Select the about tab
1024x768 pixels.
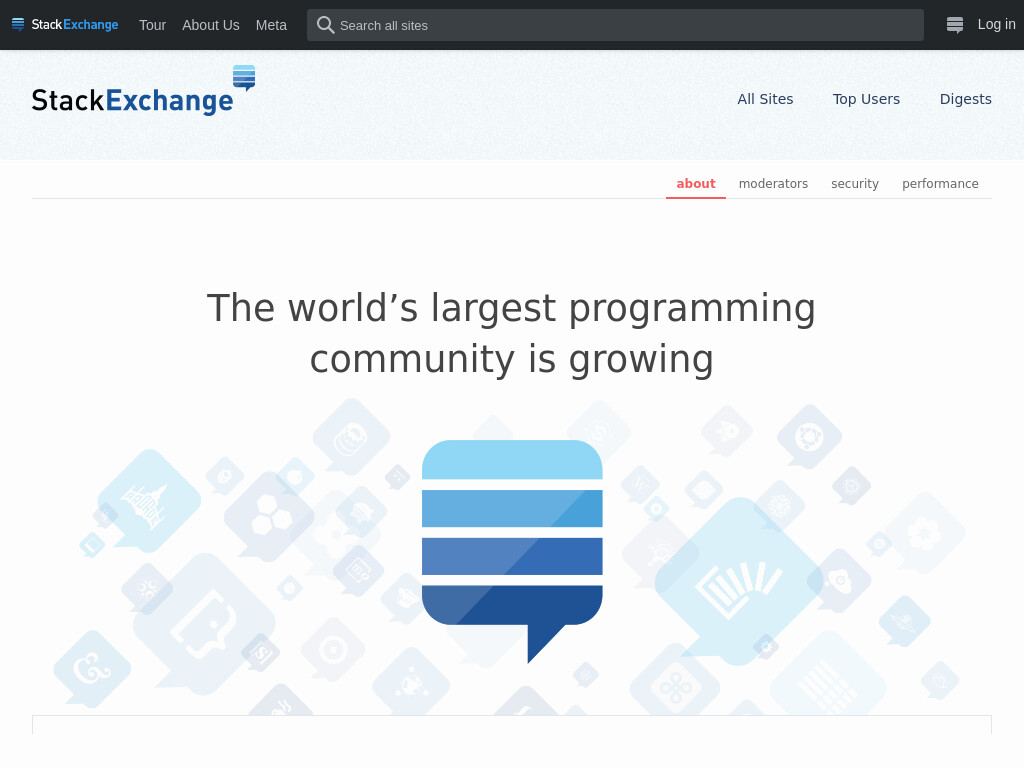696,184
